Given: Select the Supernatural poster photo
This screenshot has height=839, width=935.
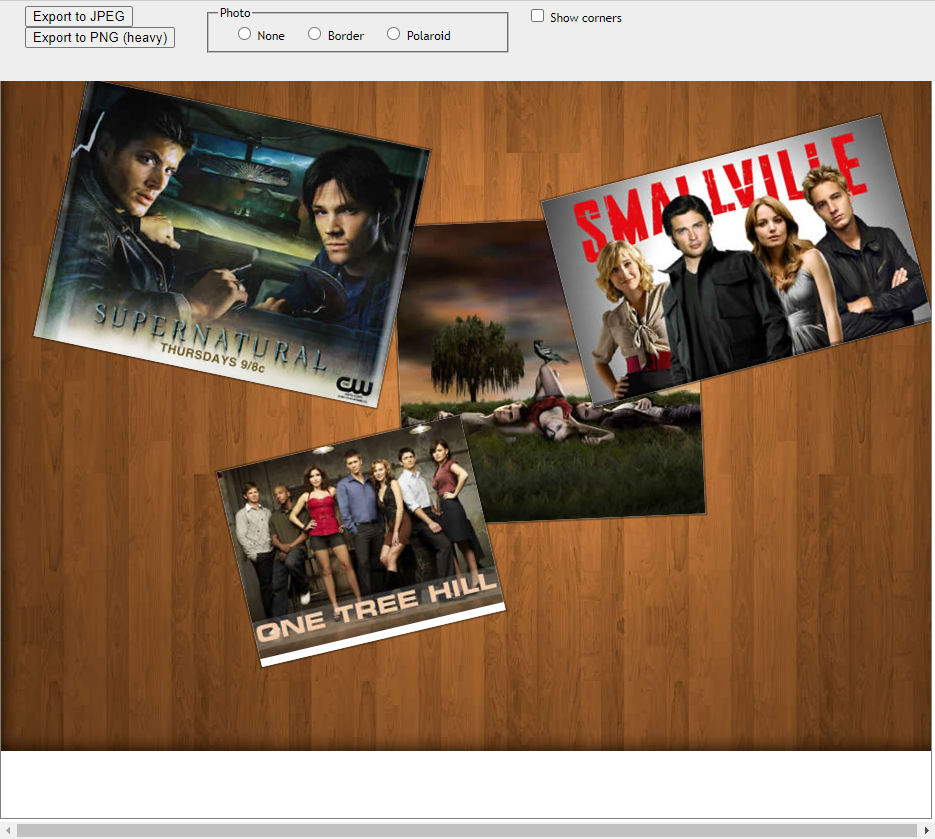Looking at the screenshot, I should (232, 244).
